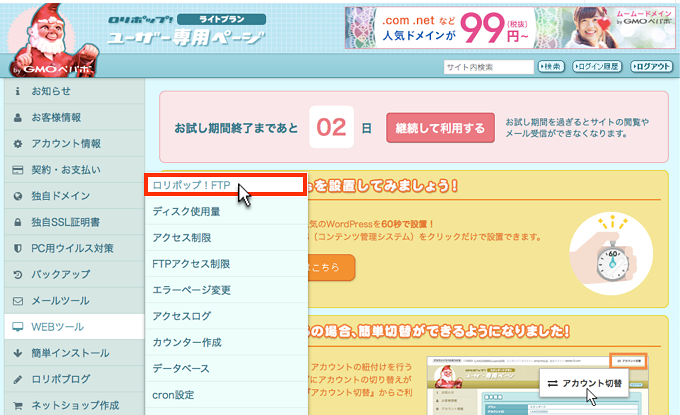Click the orange こちら button
The image size is (680, 415).
tap(332, 267)
